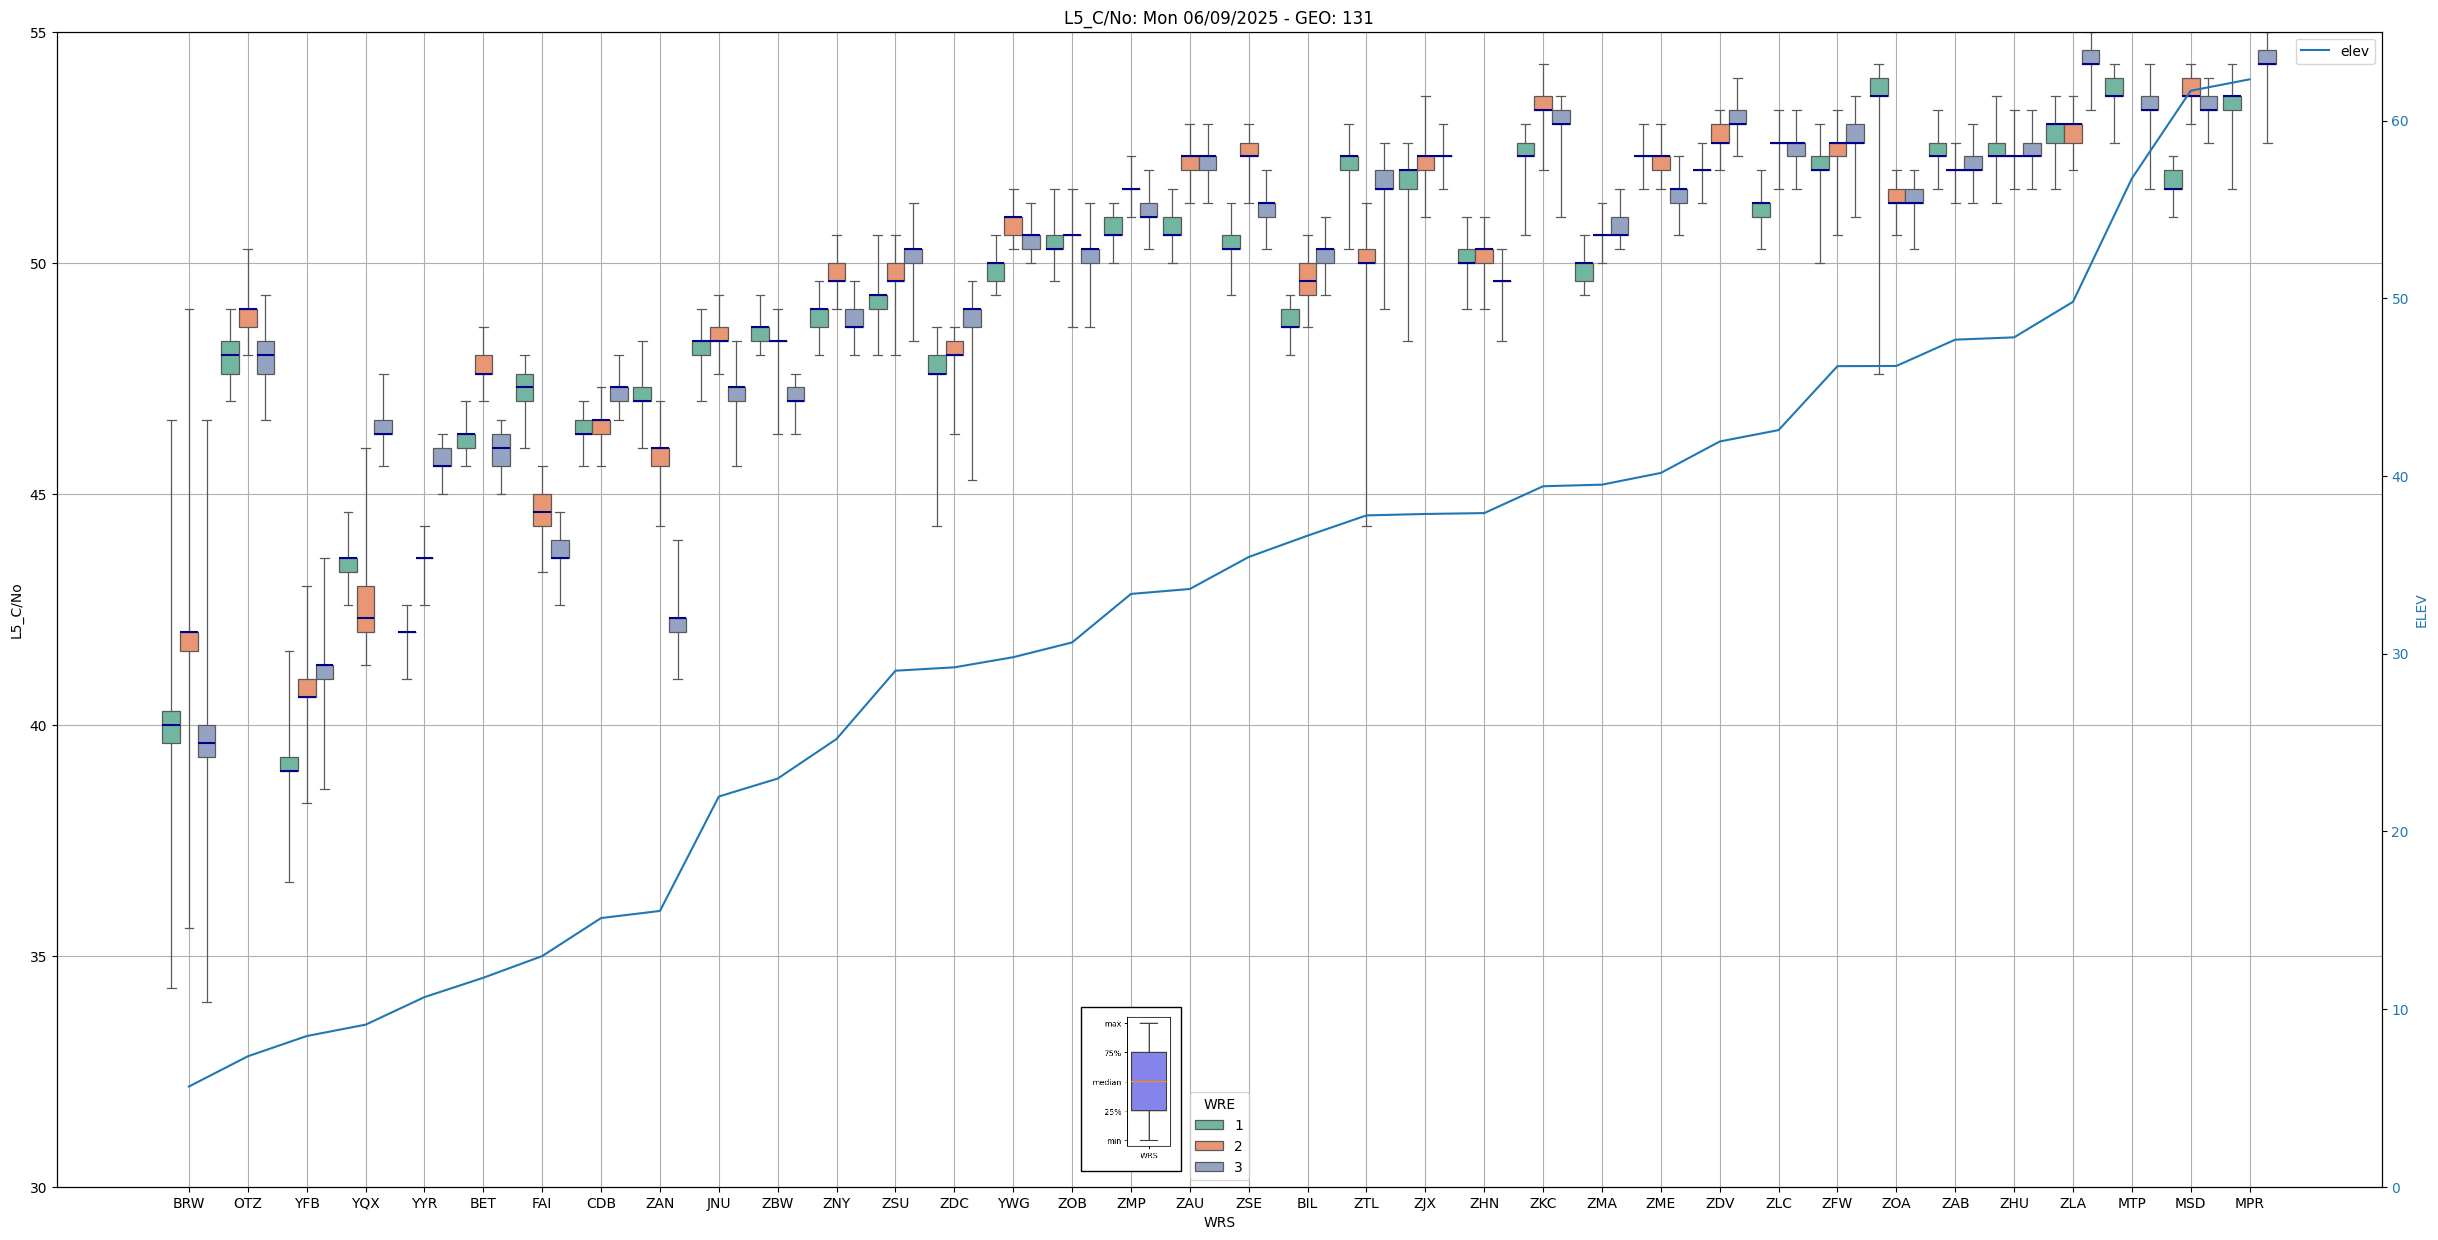Click the 60 tick on elevation axis
2438x1240 pixels.
point(2398,121)
